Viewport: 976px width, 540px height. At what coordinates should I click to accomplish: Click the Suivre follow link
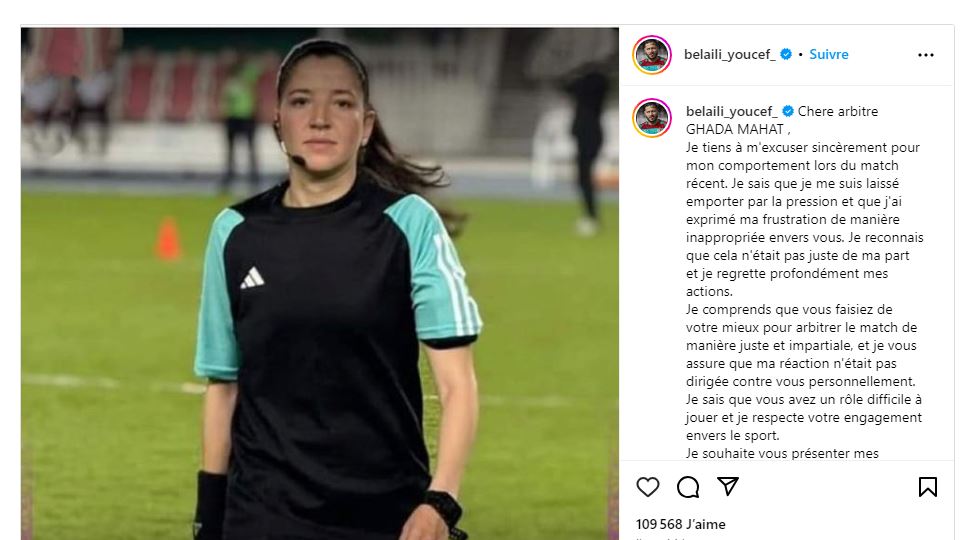(828, 54)
